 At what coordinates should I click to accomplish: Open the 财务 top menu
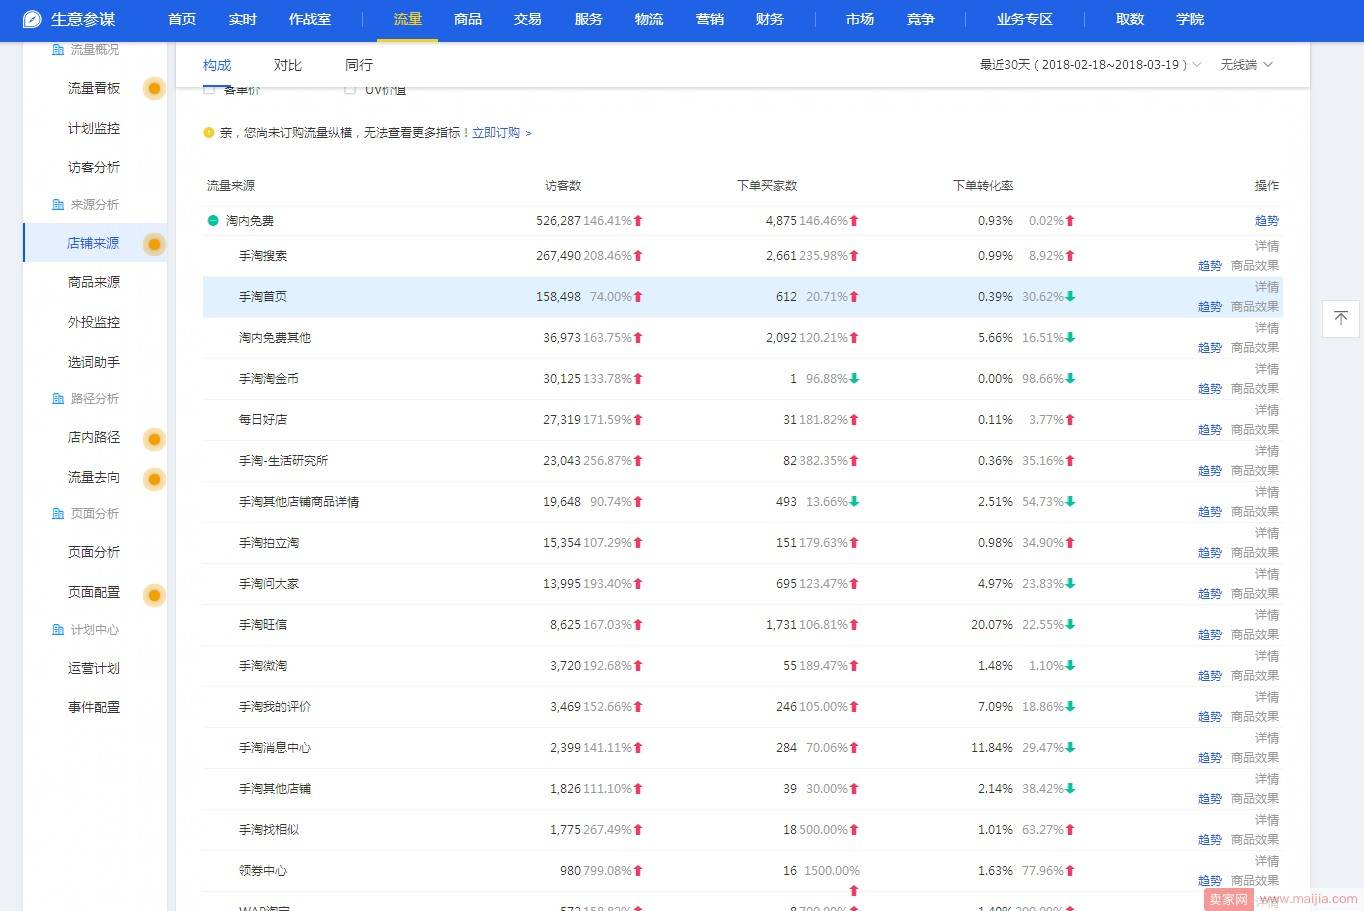(x=770, y=19)
